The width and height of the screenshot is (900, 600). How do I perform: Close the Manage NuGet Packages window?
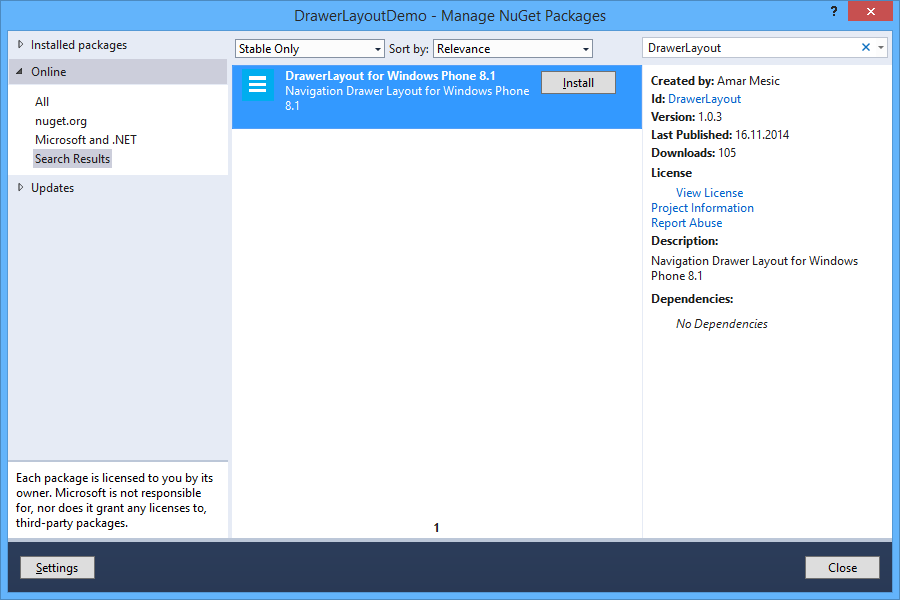(x=870, y=11)
